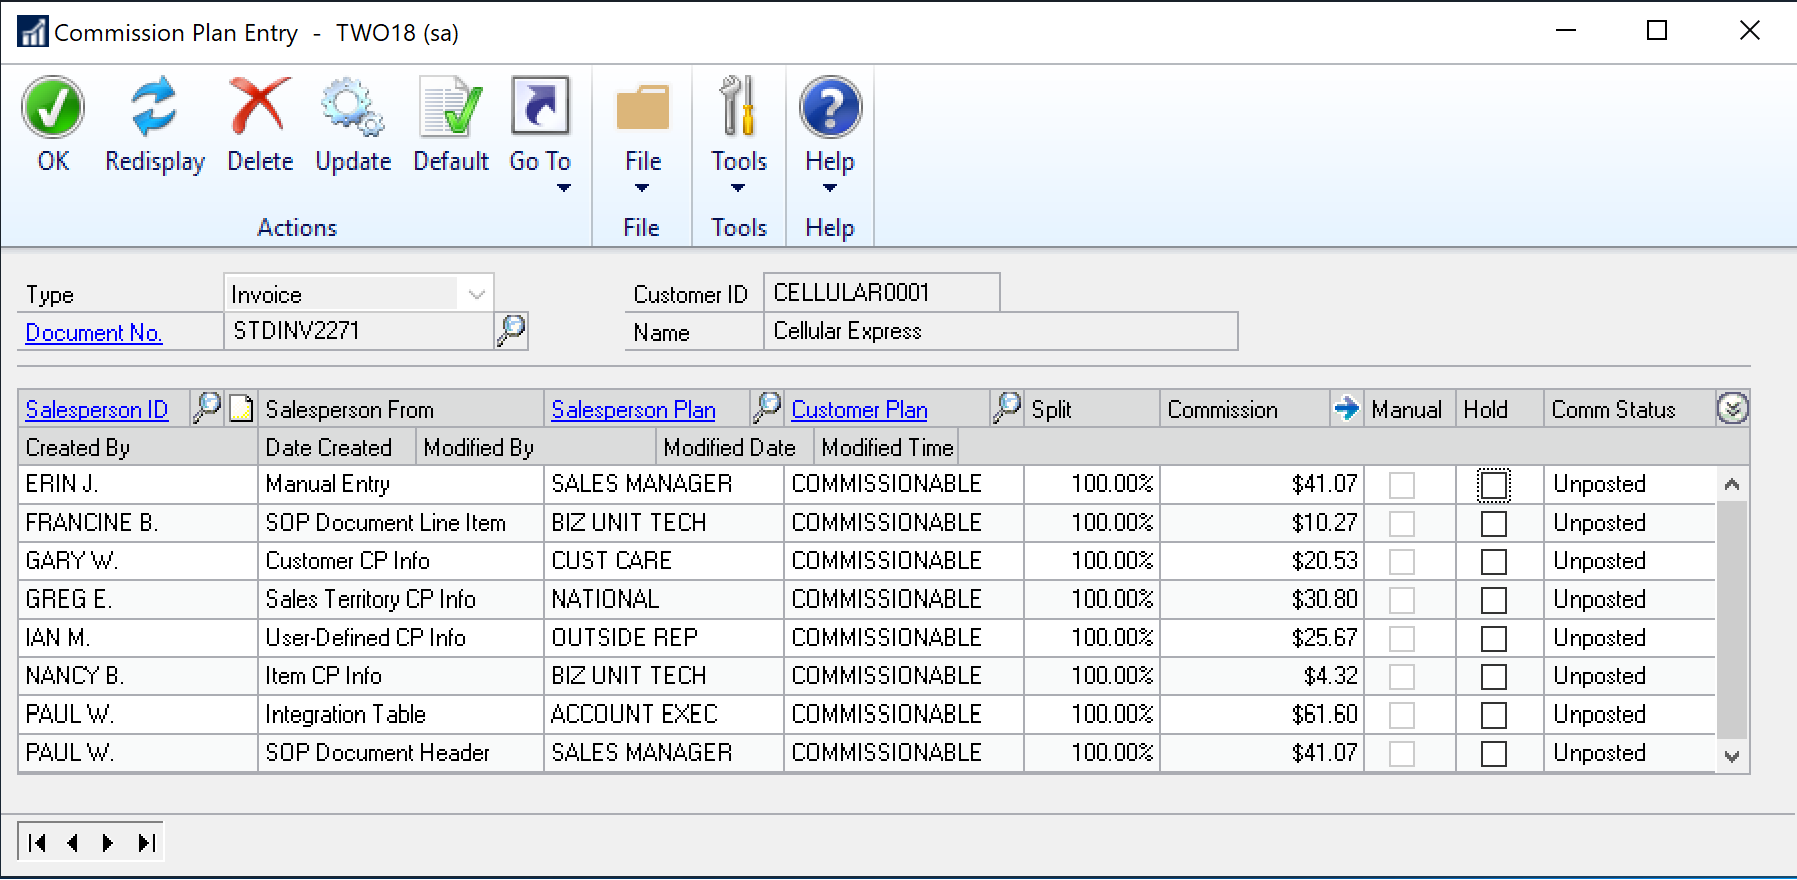Click the green OK checkmark icon

point(53,108)
